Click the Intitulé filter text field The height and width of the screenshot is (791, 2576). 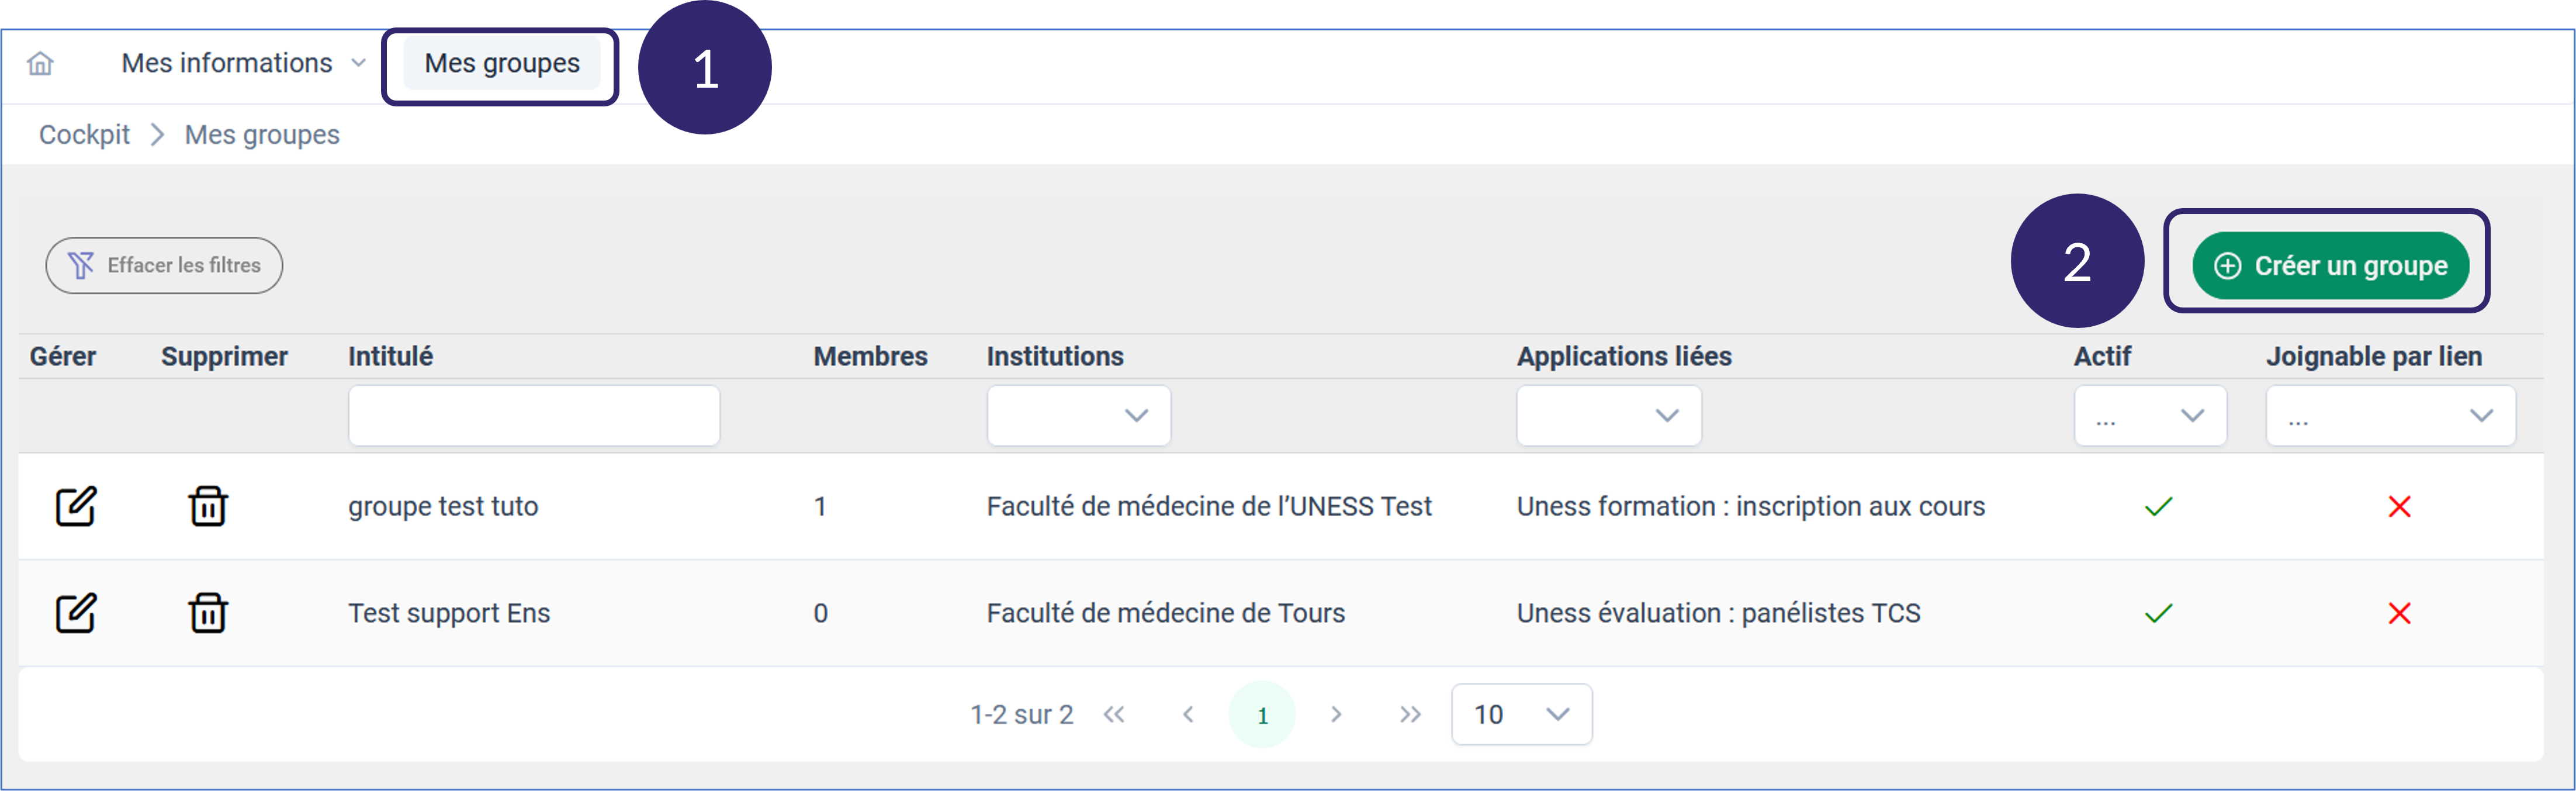(x=533, y=415)
